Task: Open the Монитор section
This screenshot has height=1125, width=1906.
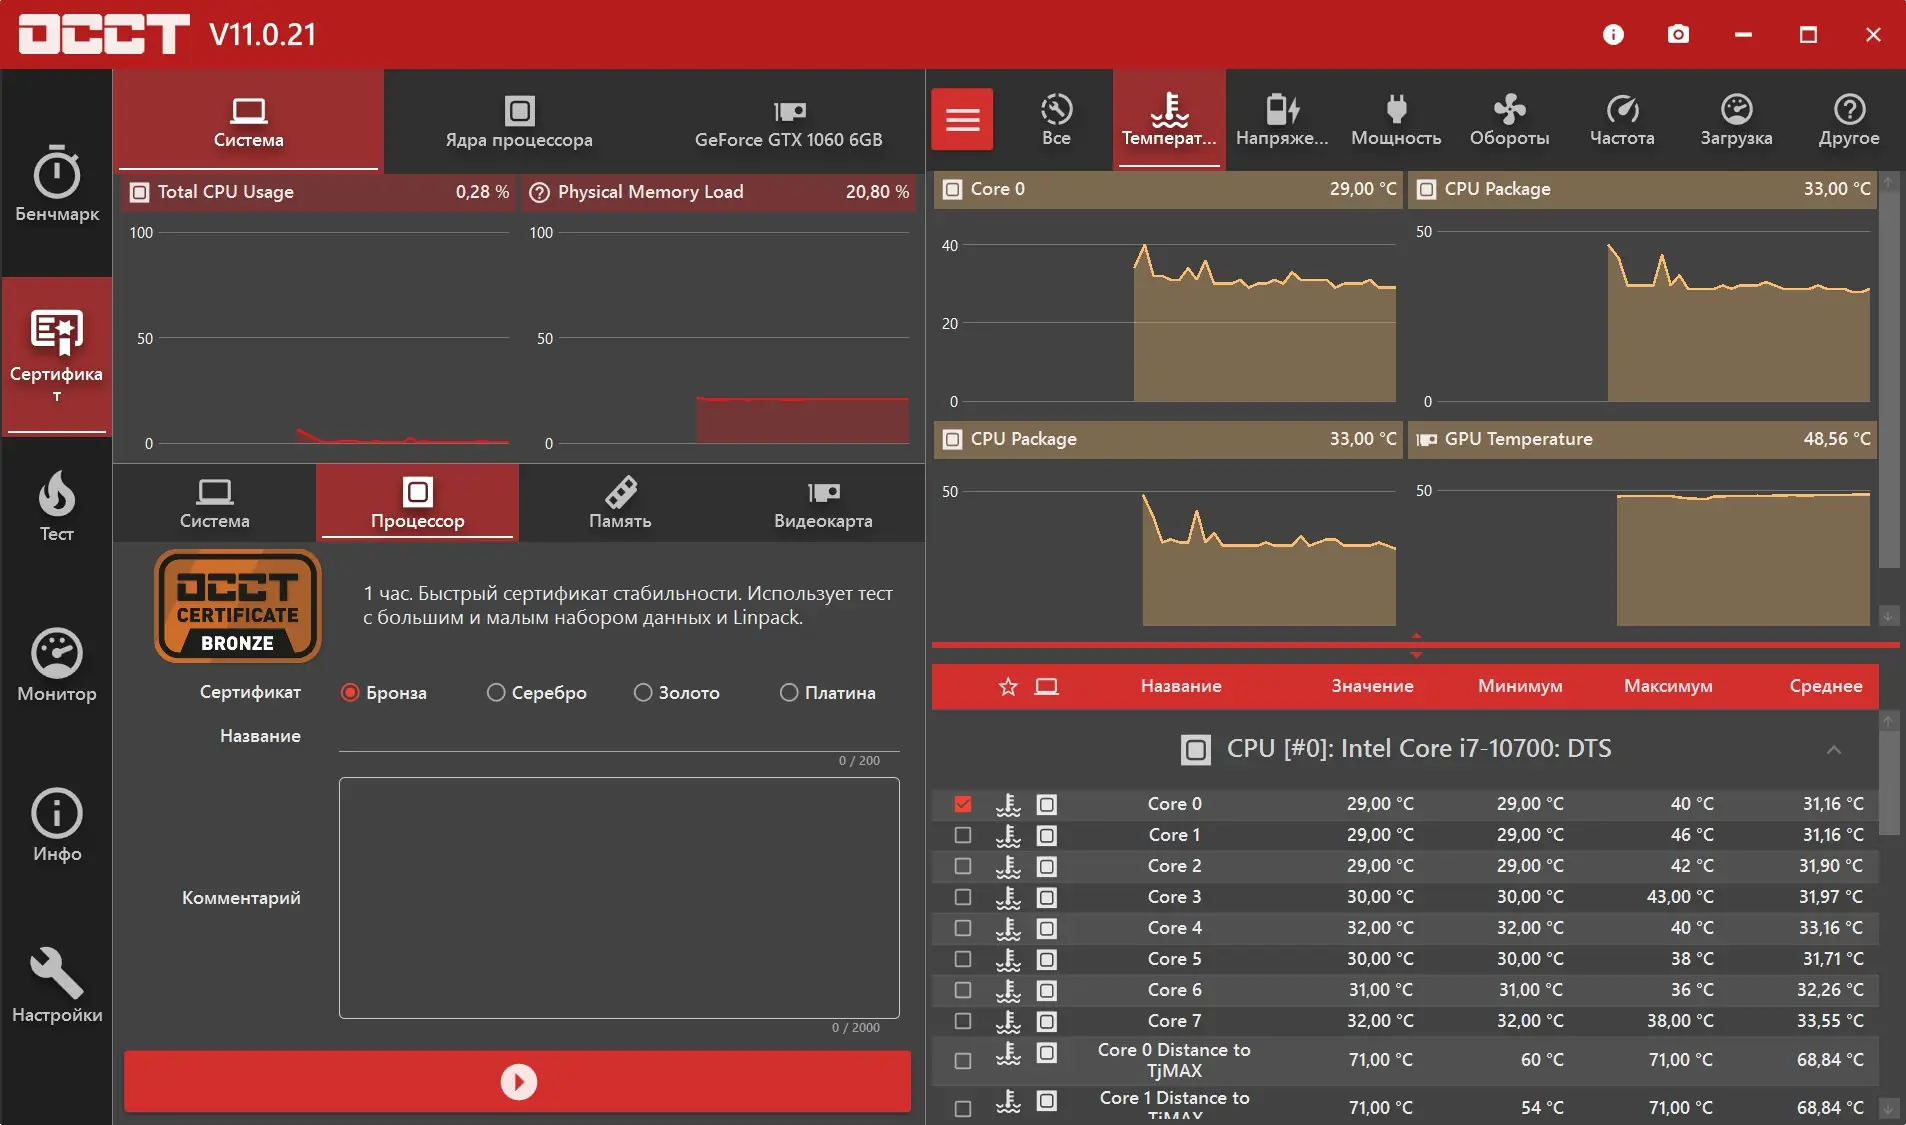Action: (57, 666)
